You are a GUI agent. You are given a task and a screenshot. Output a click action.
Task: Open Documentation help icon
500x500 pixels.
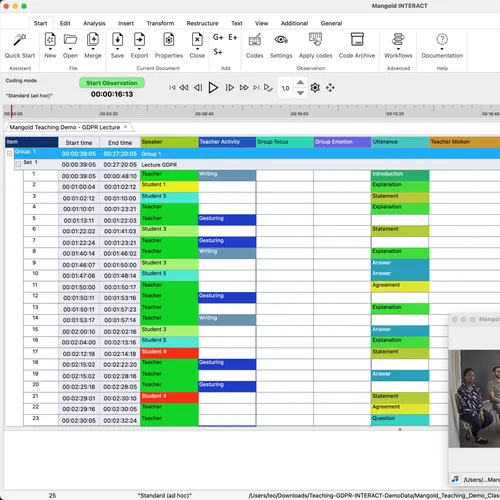coord(442,39)
